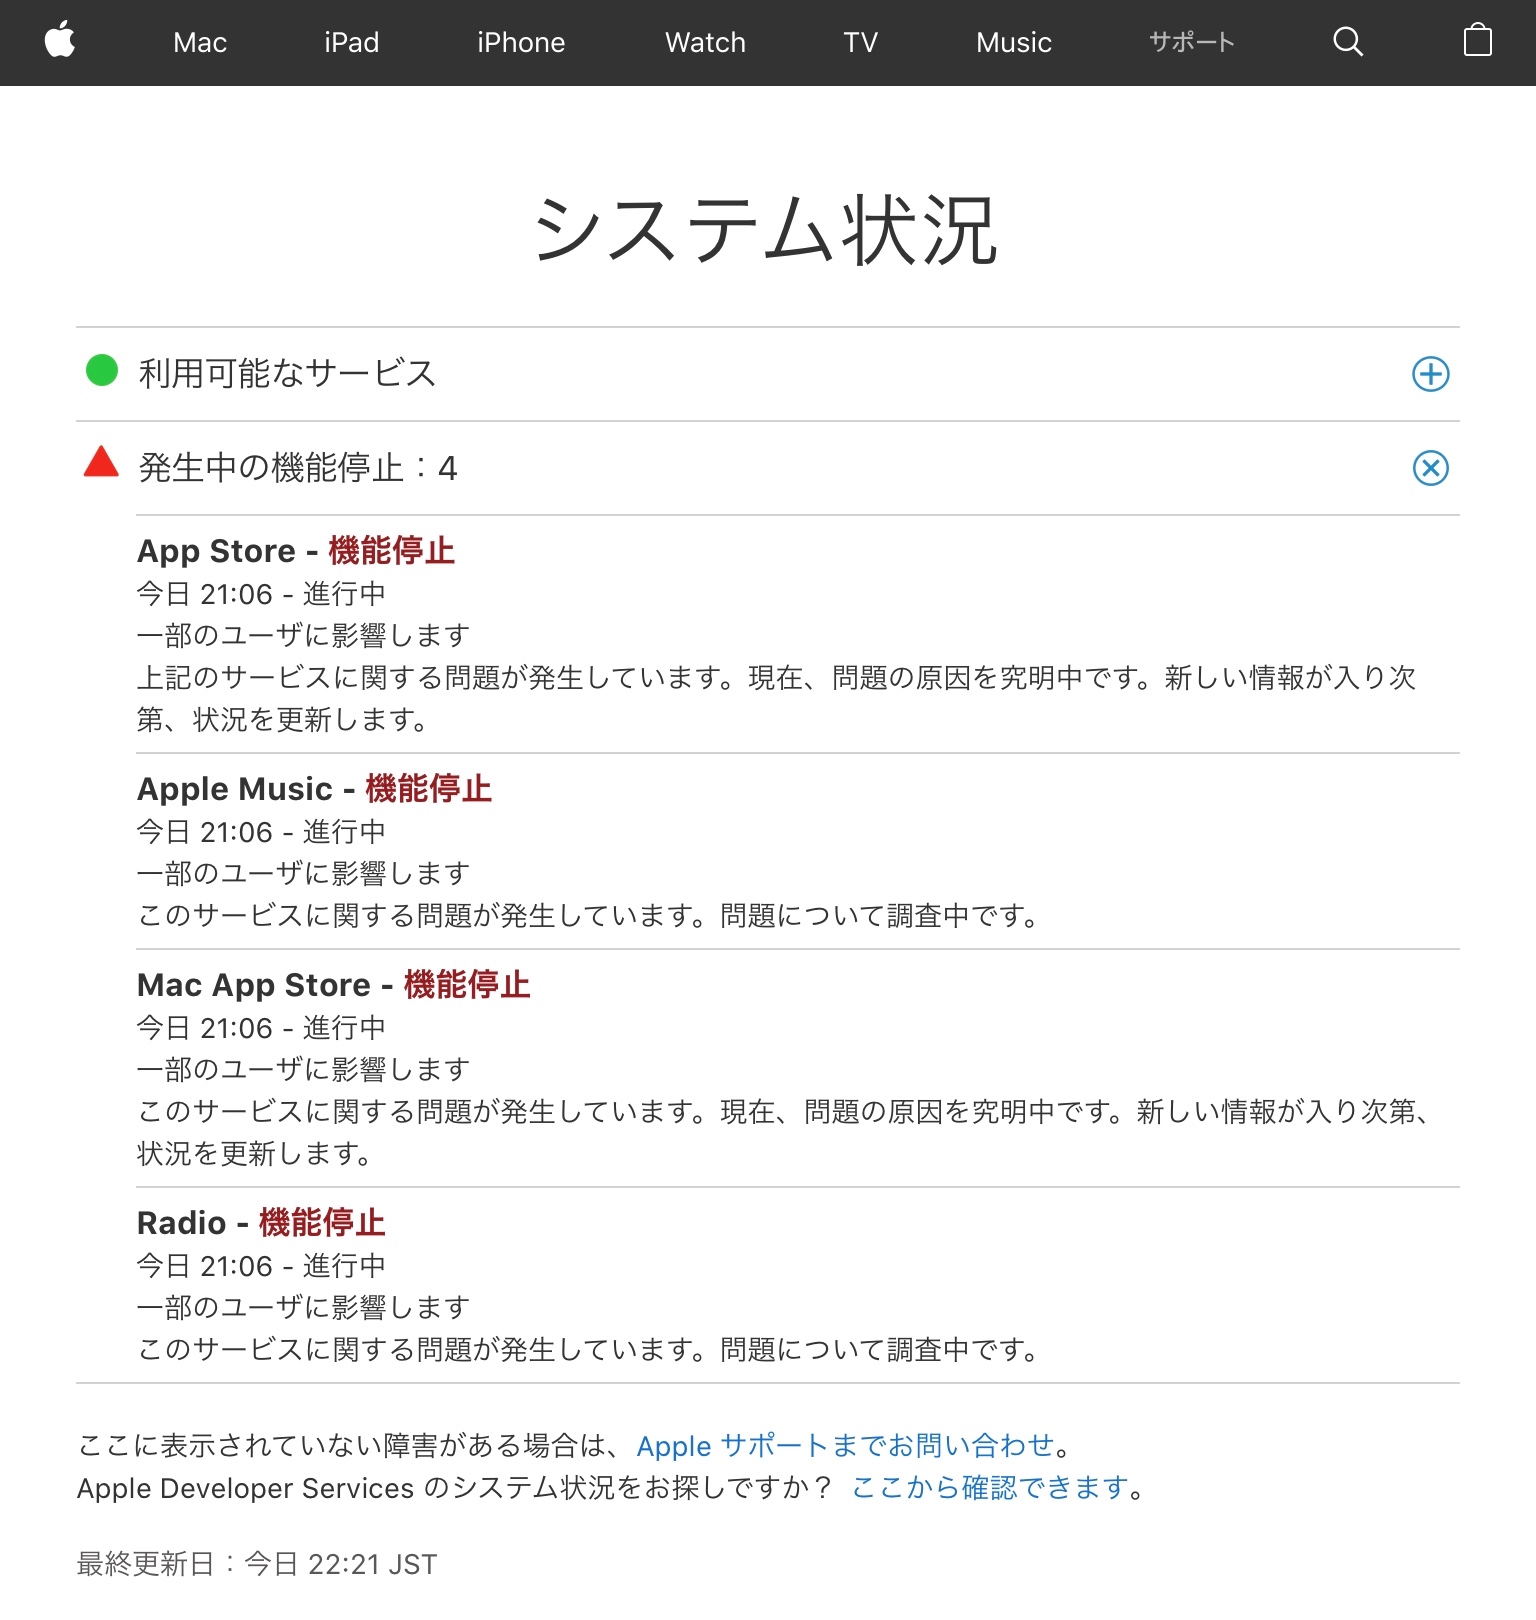The height and width of the screenshot is (1620, 1536).
Task: Expand the 利用可能なサービス section plus icon
Action: [1430, 374]
